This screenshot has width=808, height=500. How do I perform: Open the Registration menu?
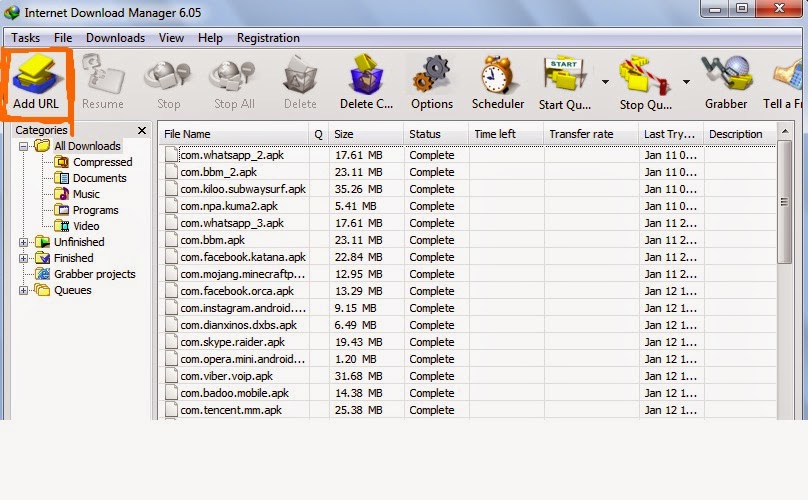268,38
